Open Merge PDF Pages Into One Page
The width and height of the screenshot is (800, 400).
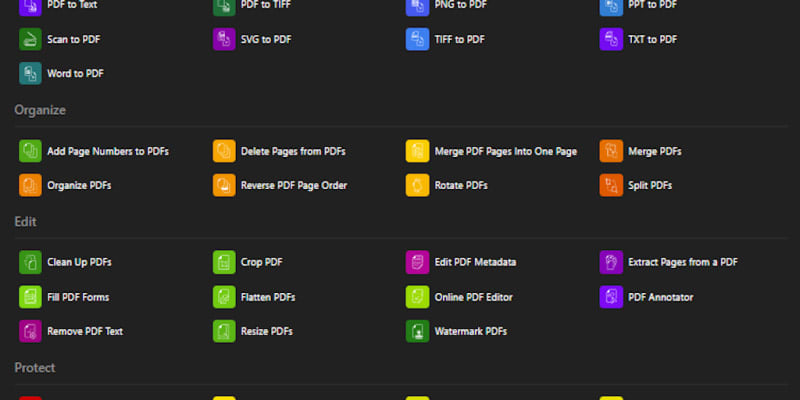point(505,152)
